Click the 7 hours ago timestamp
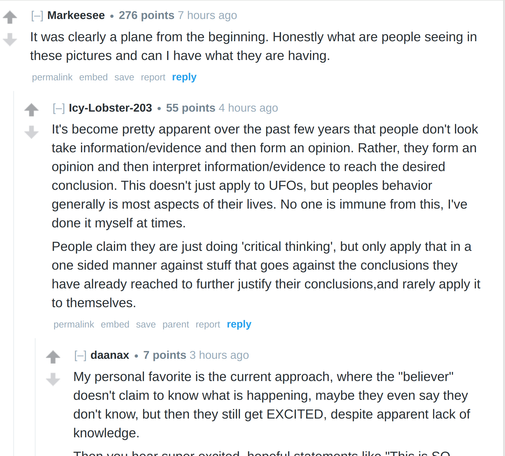This screenshot has width=505, height=456. pyautogui.click(x=207, y=15)
